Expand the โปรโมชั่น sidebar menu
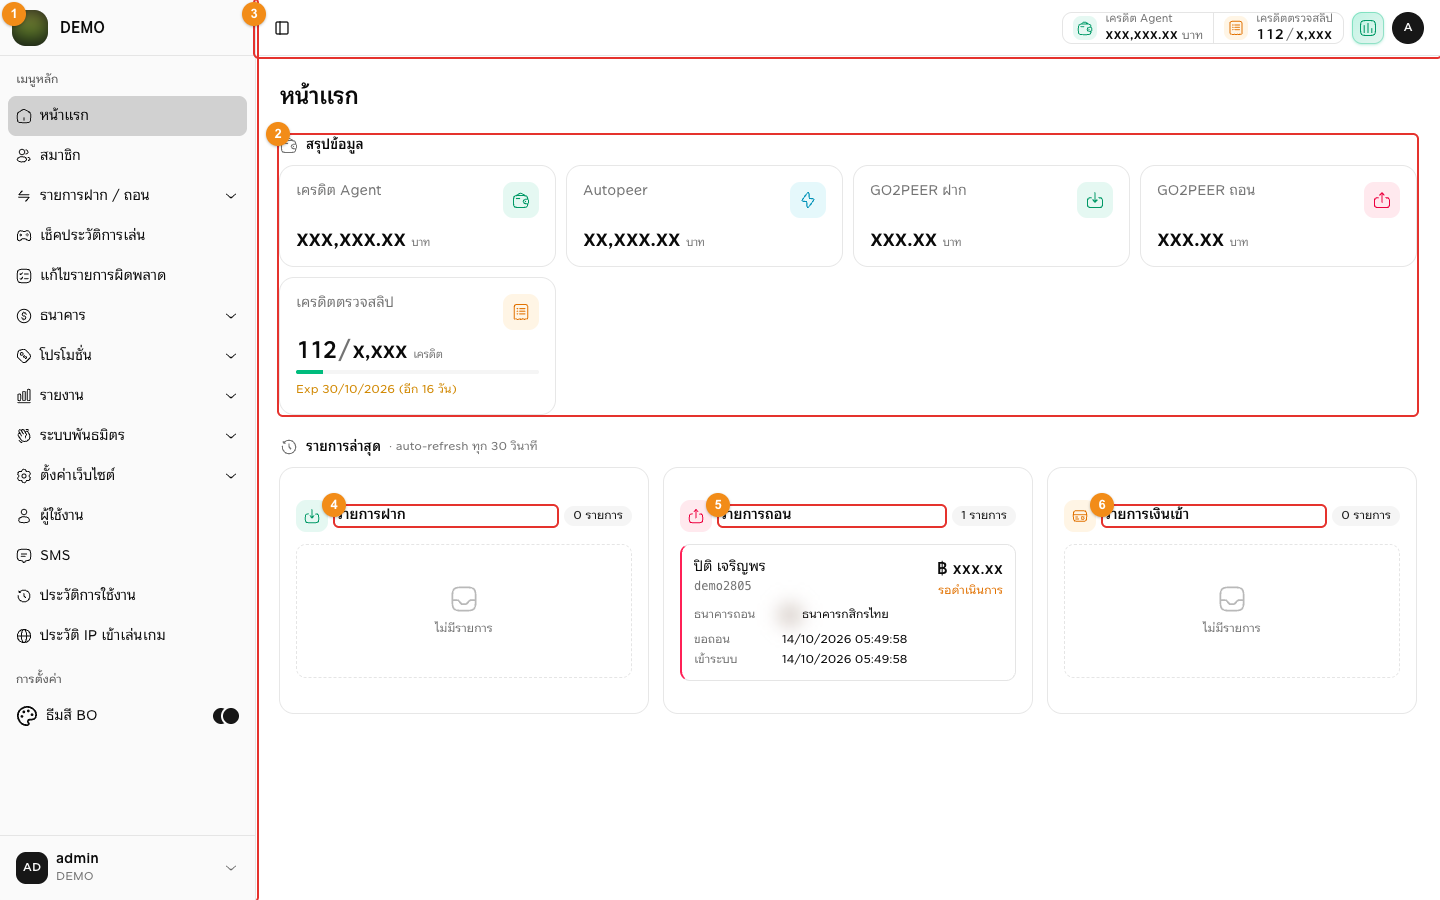 127,356
